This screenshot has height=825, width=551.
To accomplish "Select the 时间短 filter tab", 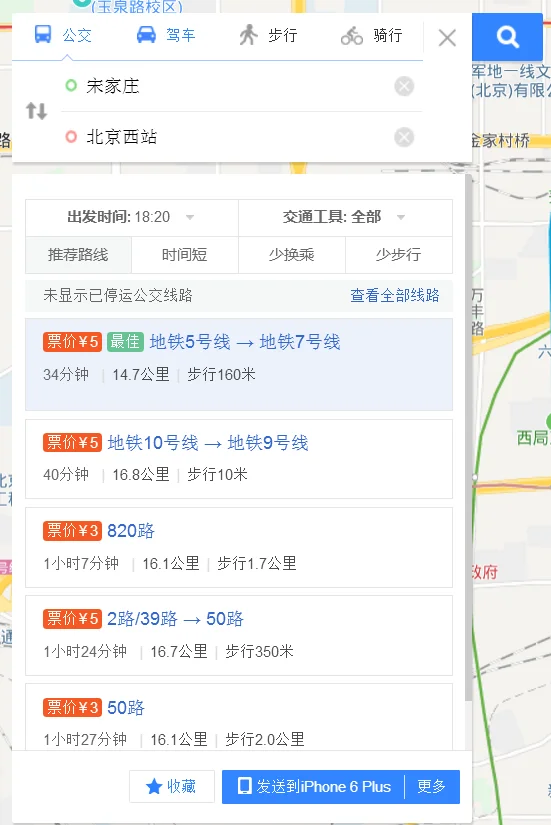I will (185, 255).
